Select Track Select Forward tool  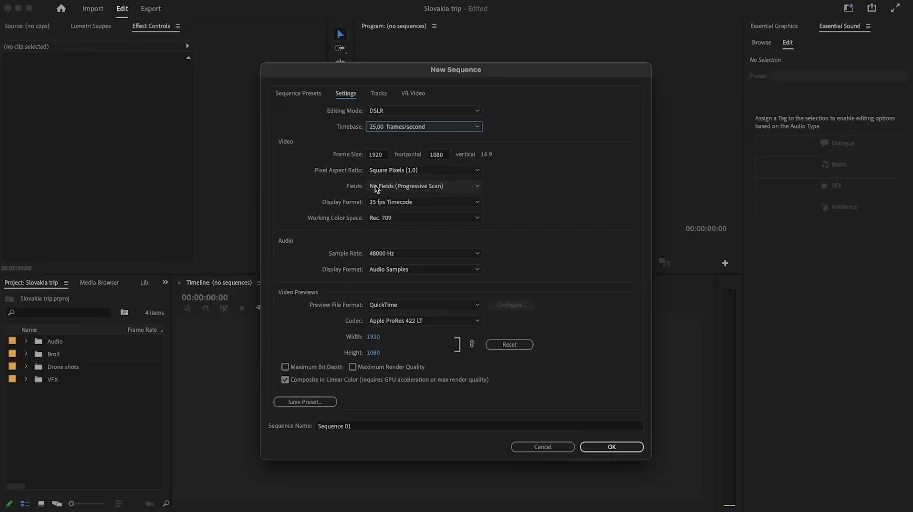[340, 48]
